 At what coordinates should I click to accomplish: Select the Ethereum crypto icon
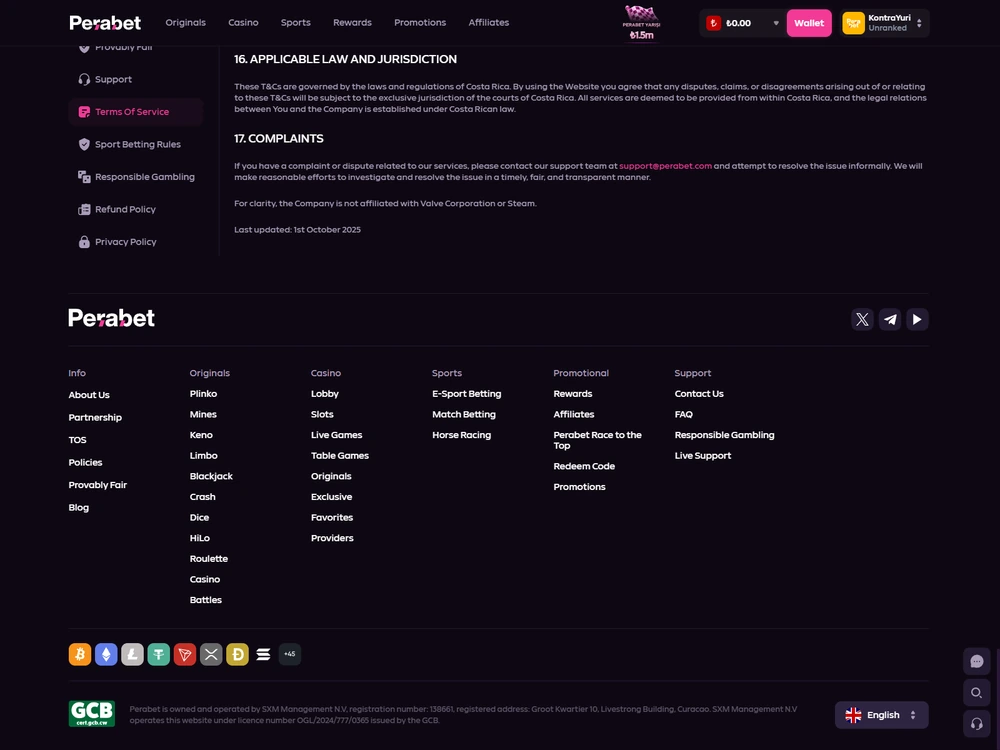[x=106, y=654]
